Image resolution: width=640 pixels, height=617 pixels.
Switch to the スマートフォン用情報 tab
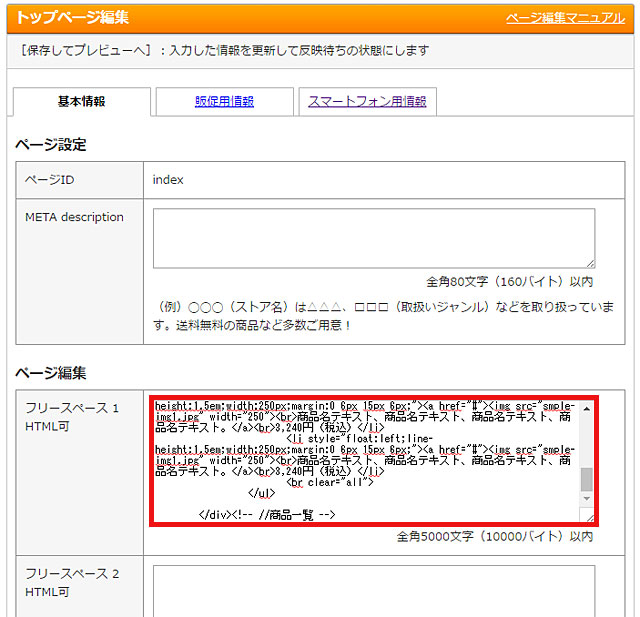(x=367, y=101)
